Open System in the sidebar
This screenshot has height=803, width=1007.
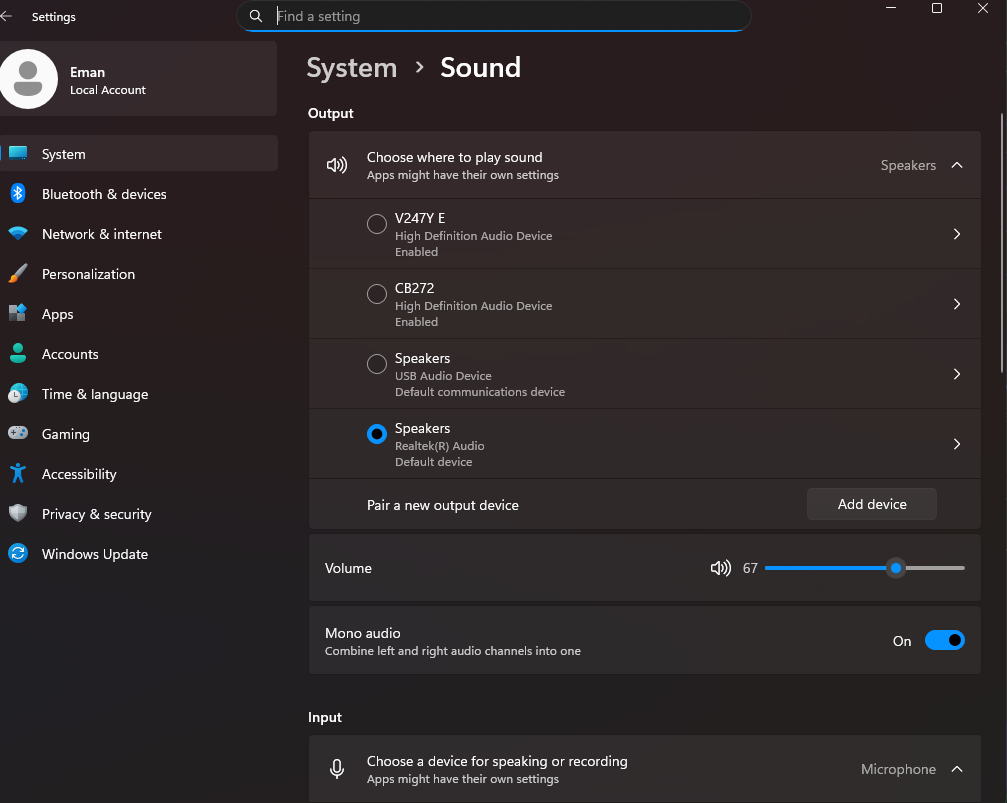[x=139, y=154]
